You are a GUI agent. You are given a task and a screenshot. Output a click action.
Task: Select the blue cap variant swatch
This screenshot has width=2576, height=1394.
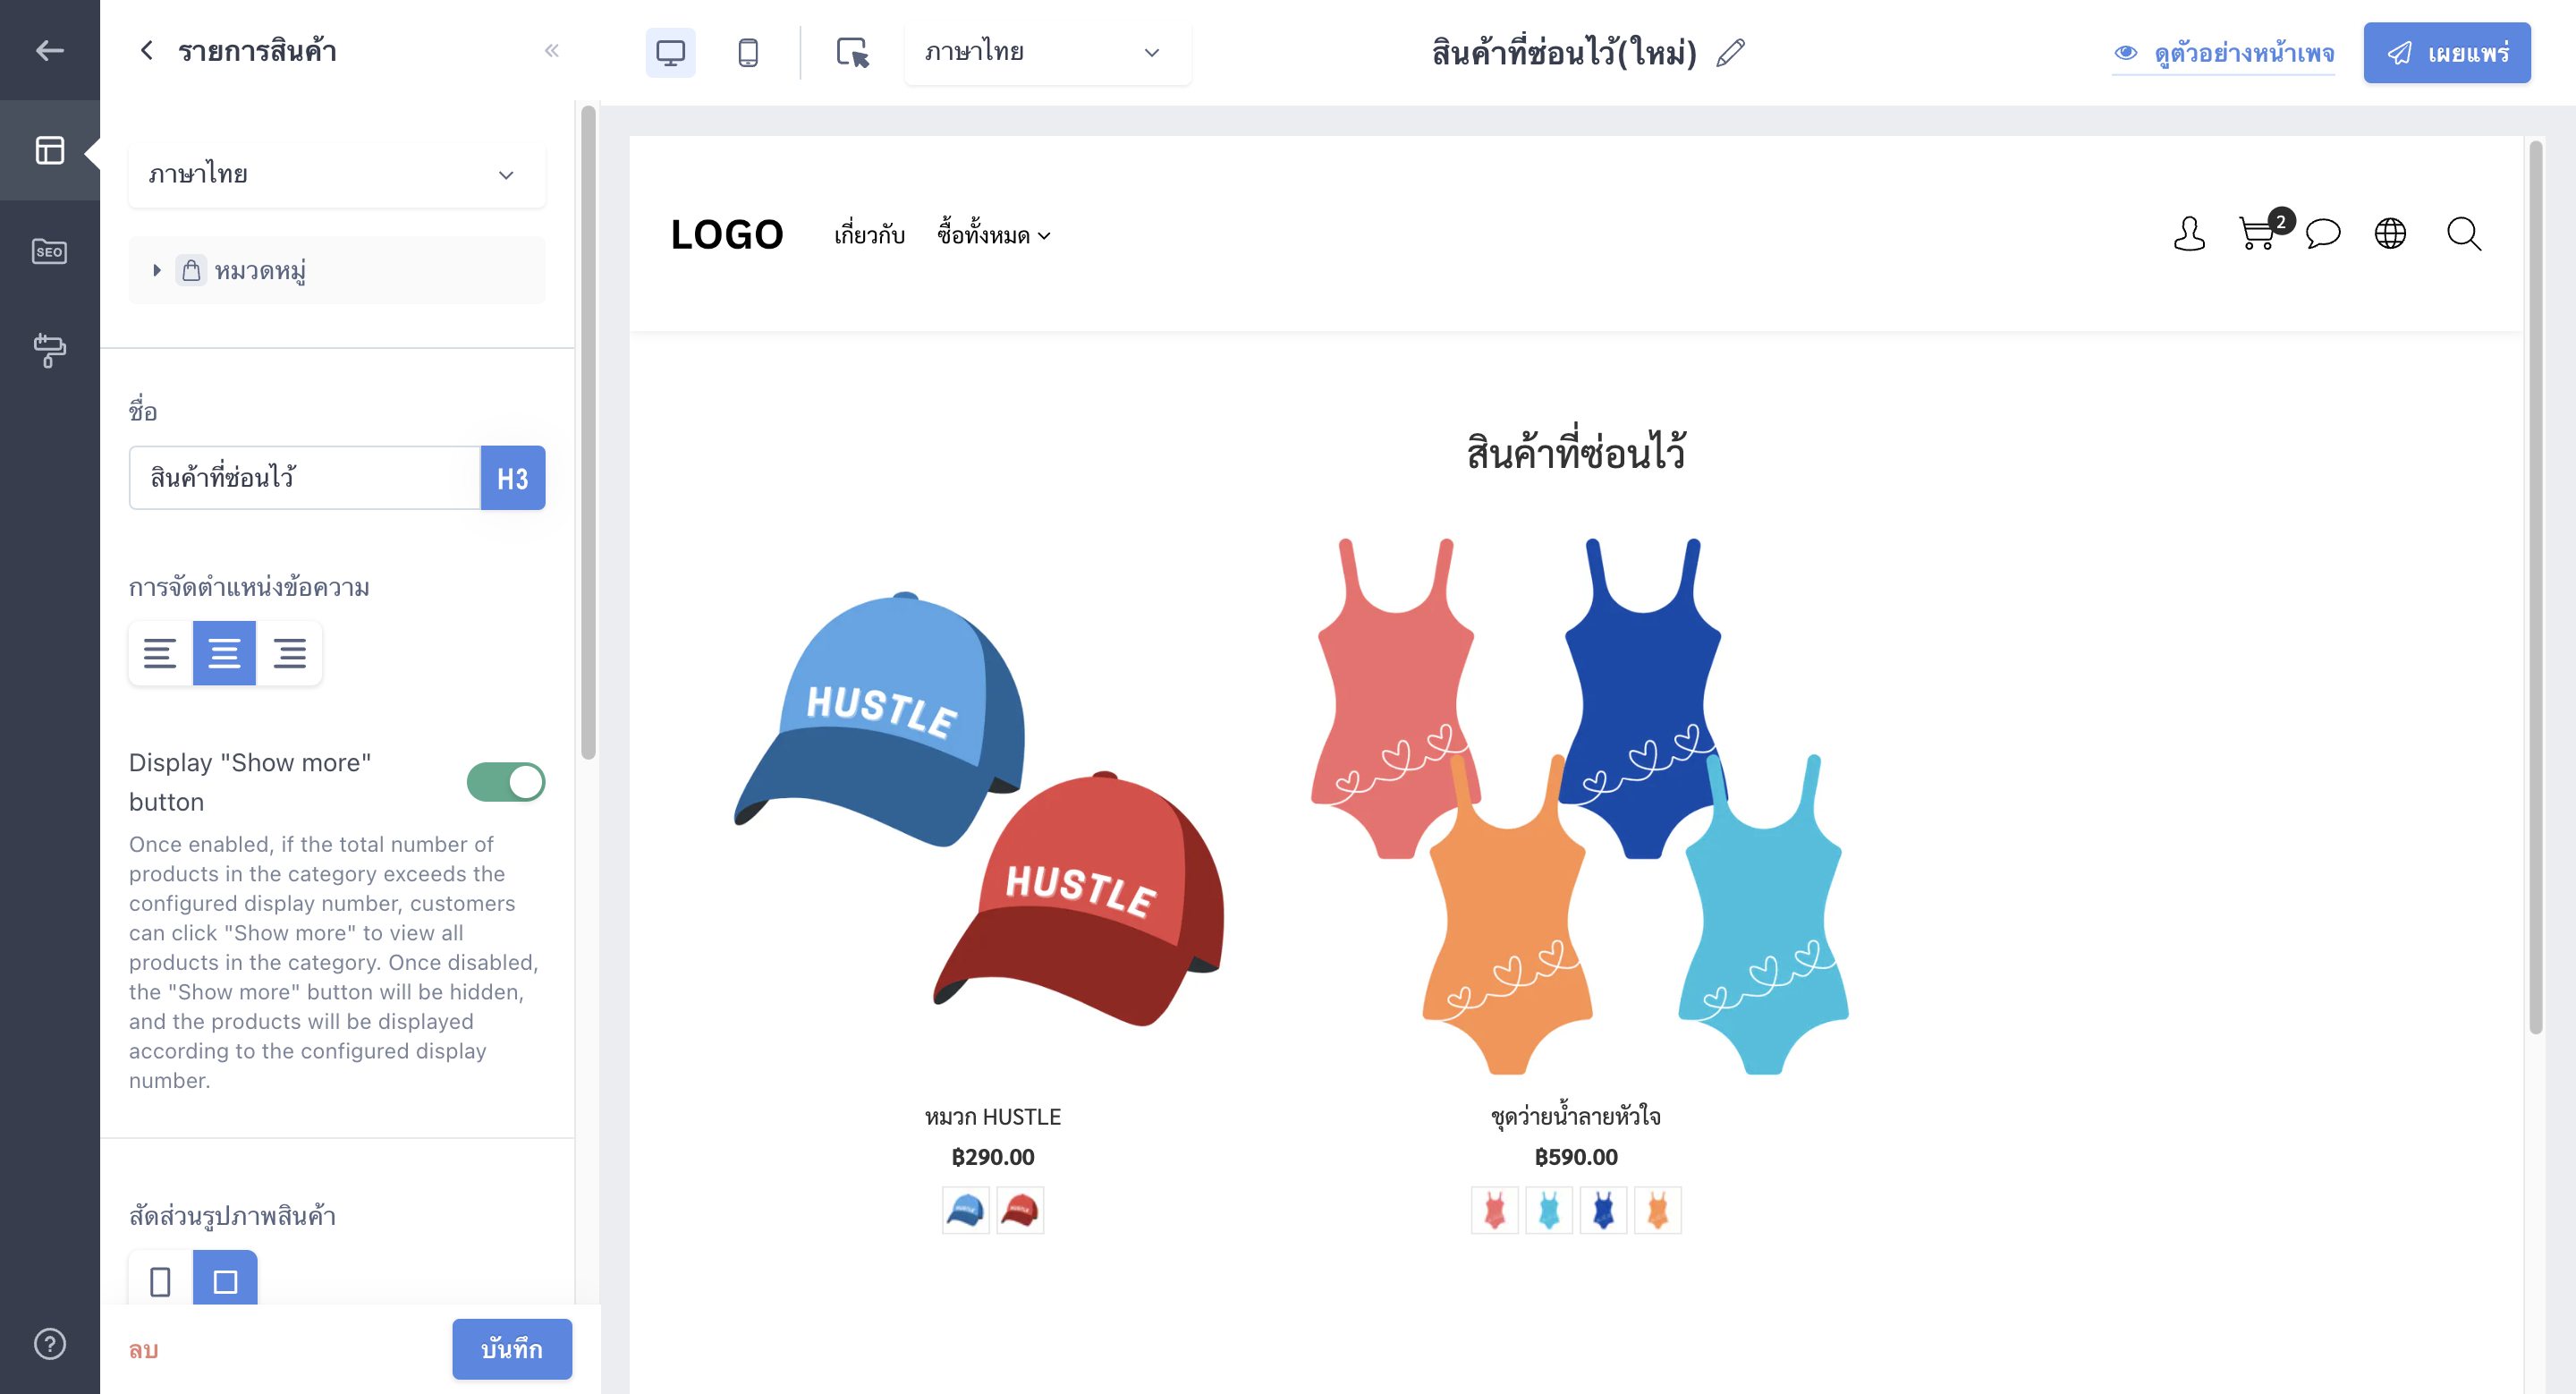[965, 1210]
